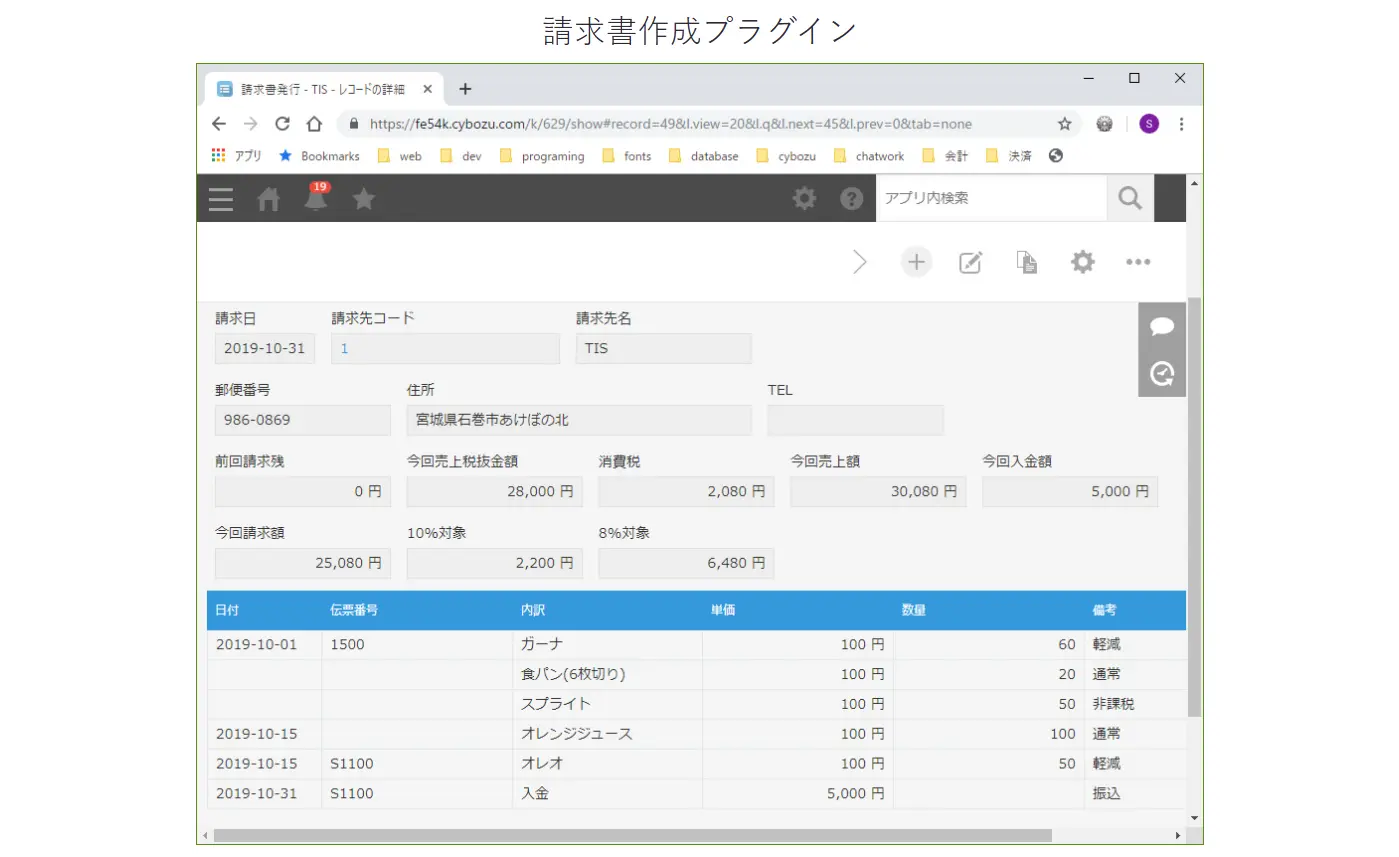Open a new browser tab

pos(465,89)
